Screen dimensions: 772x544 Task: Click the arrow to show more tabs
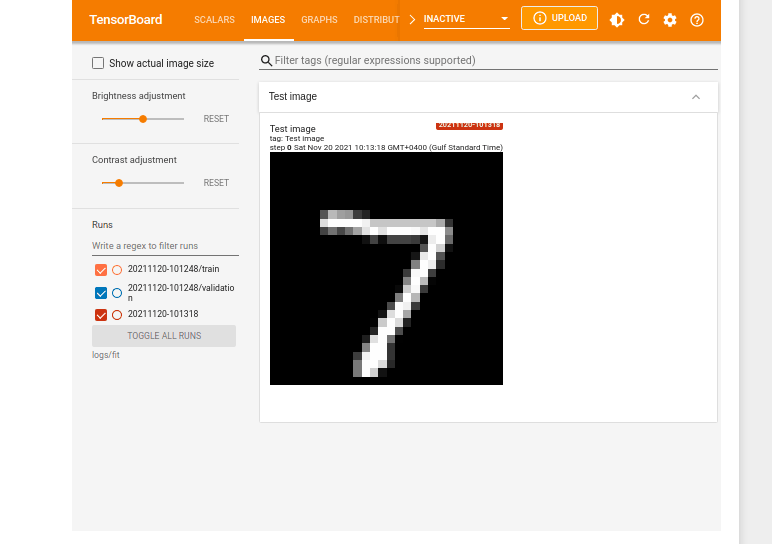[412, 19]
